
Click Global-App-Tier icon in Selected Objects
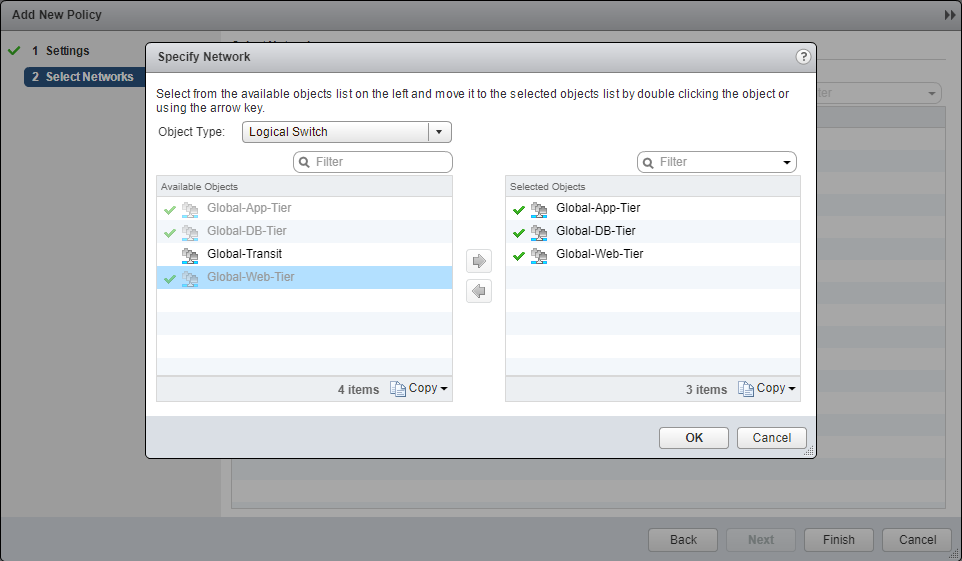pos(539,209)
